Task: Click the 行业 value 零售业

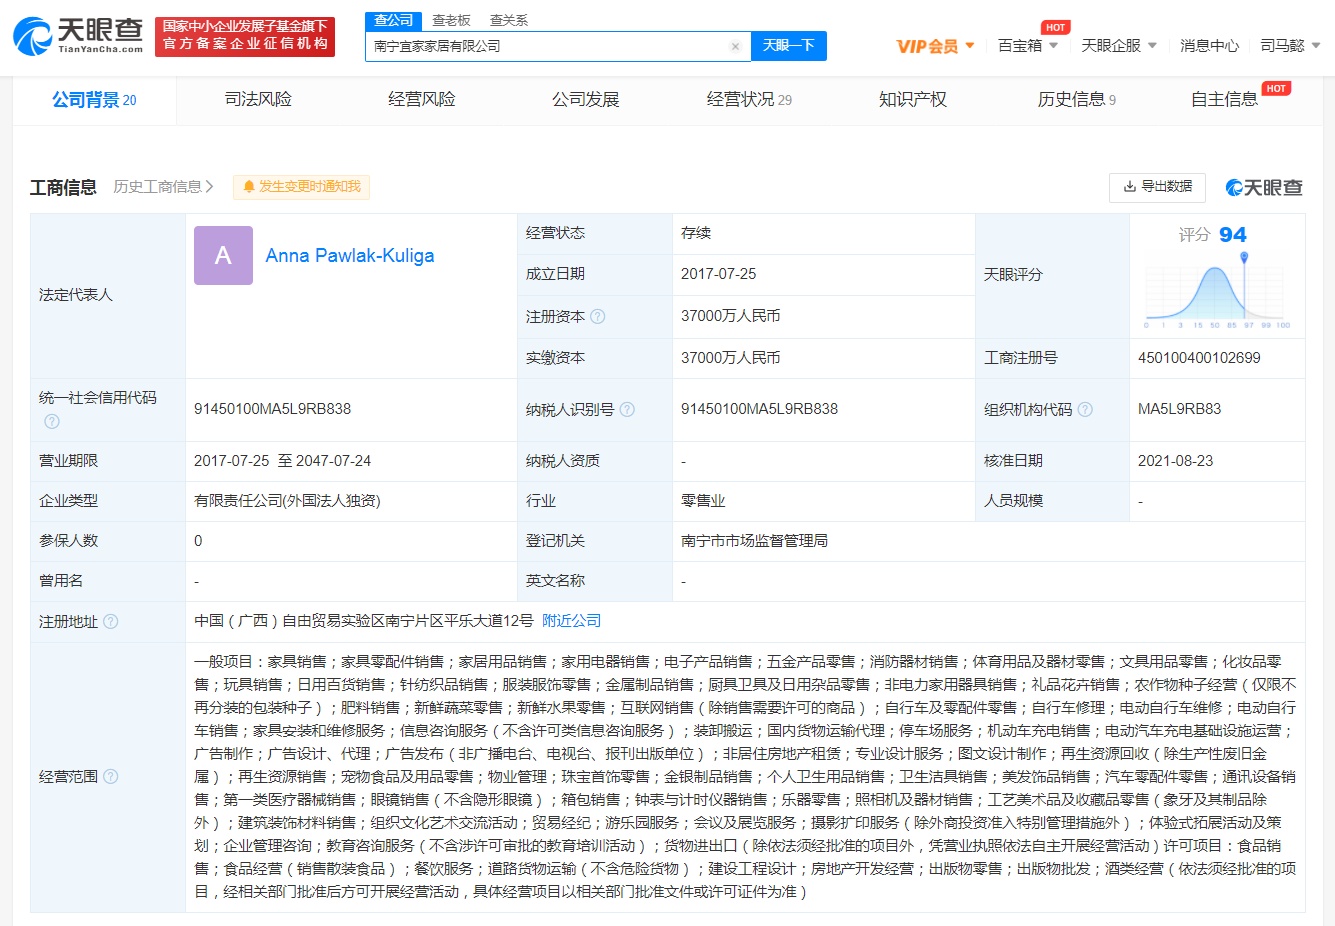Action: tap(703, 501)
